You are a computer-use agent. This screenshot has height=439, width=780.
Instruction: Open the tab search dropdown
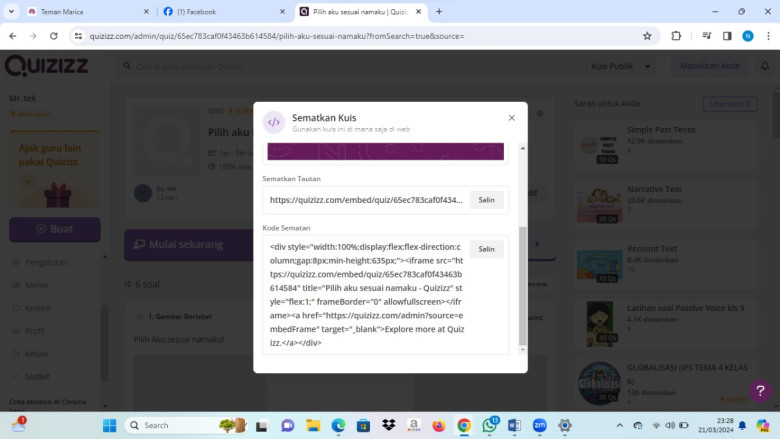(11, 11)
